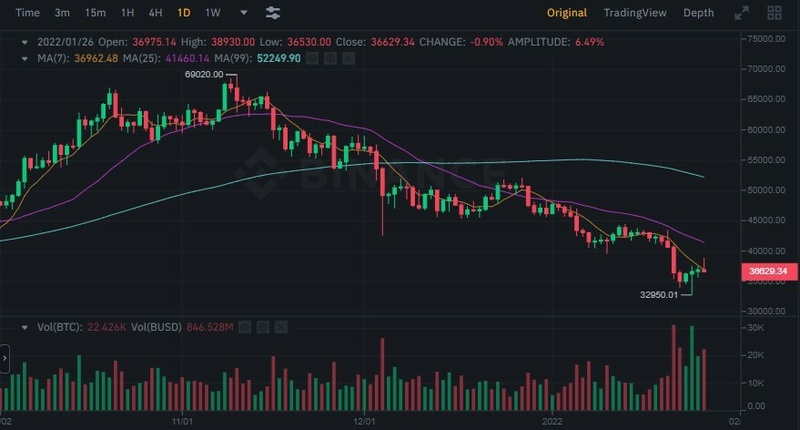The height and width of the screenshot is (430, 800).
Task: Expand the chart to fullscreen
Action: tap(741, 13)
